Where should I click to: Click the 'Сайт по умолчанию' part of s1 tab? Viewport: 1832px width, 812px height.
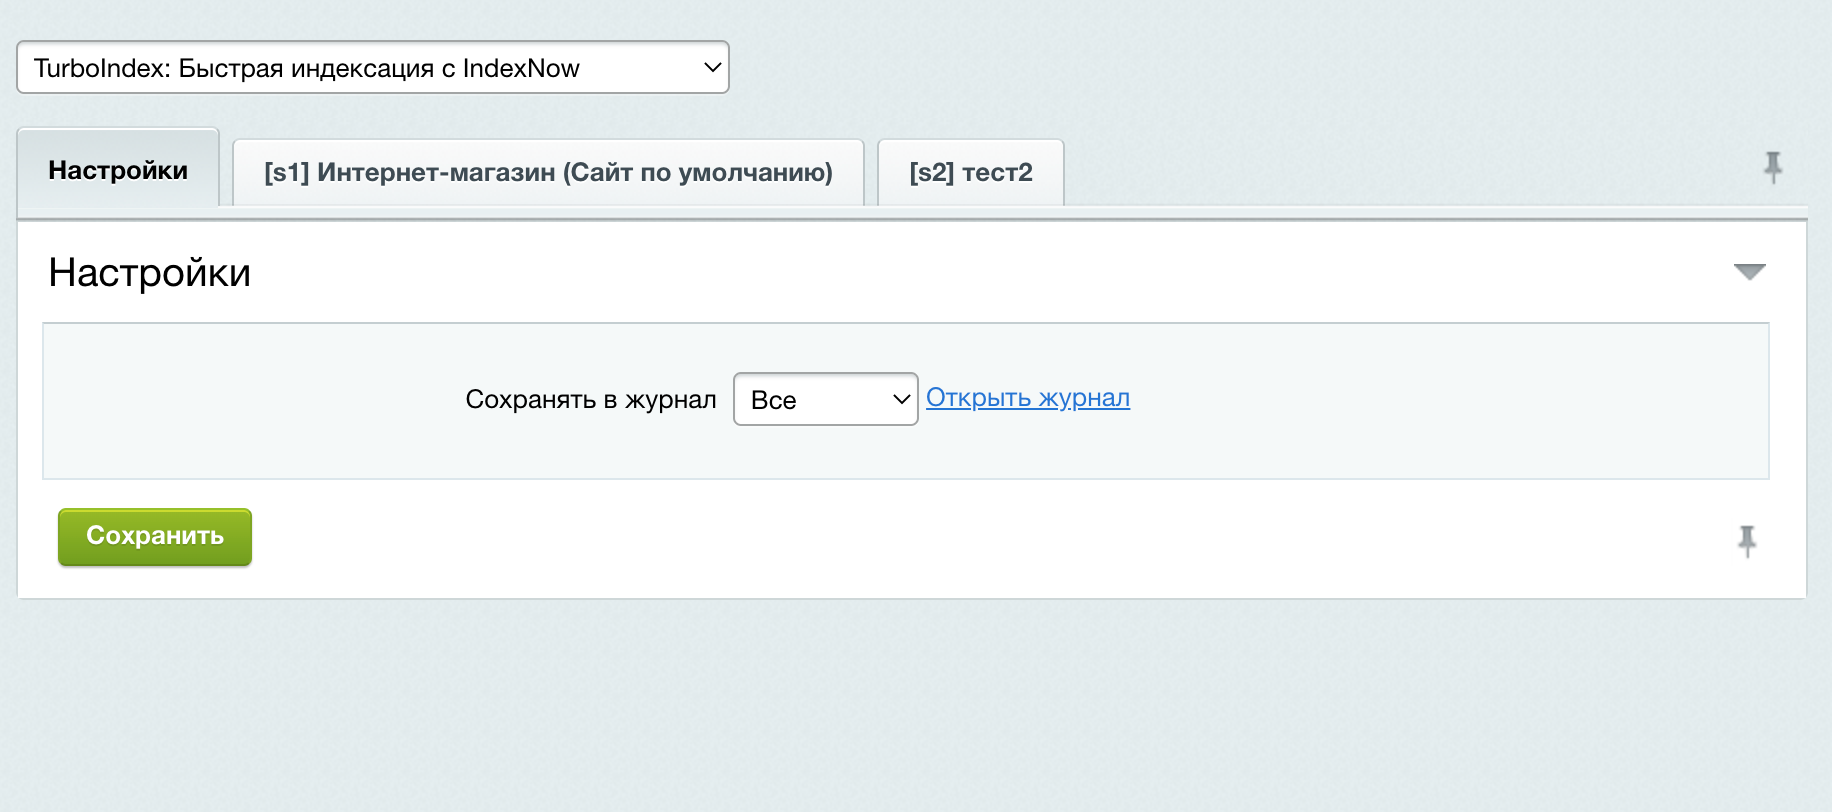point(698,172)
